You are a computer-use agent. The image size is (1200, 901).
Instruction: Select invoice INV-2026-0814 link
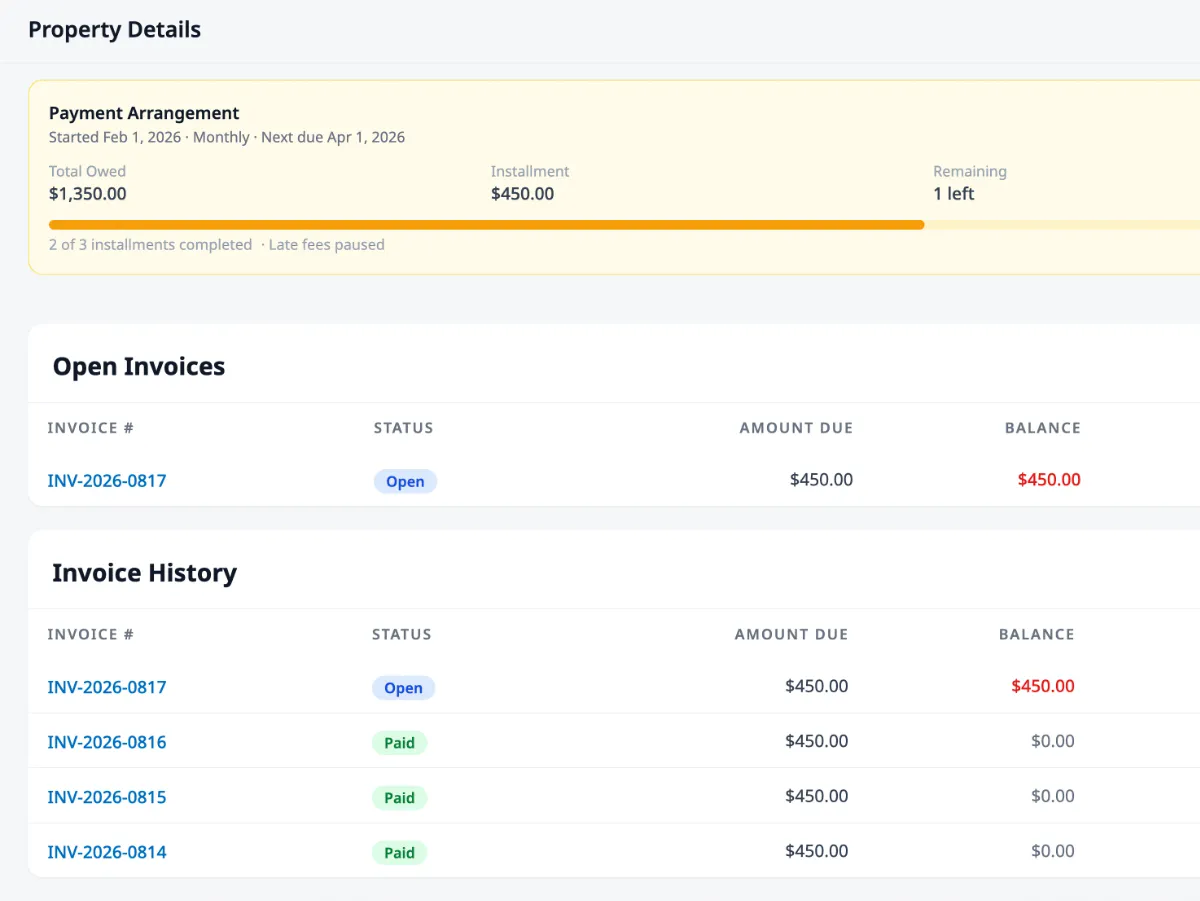click(x=107, y=852)
